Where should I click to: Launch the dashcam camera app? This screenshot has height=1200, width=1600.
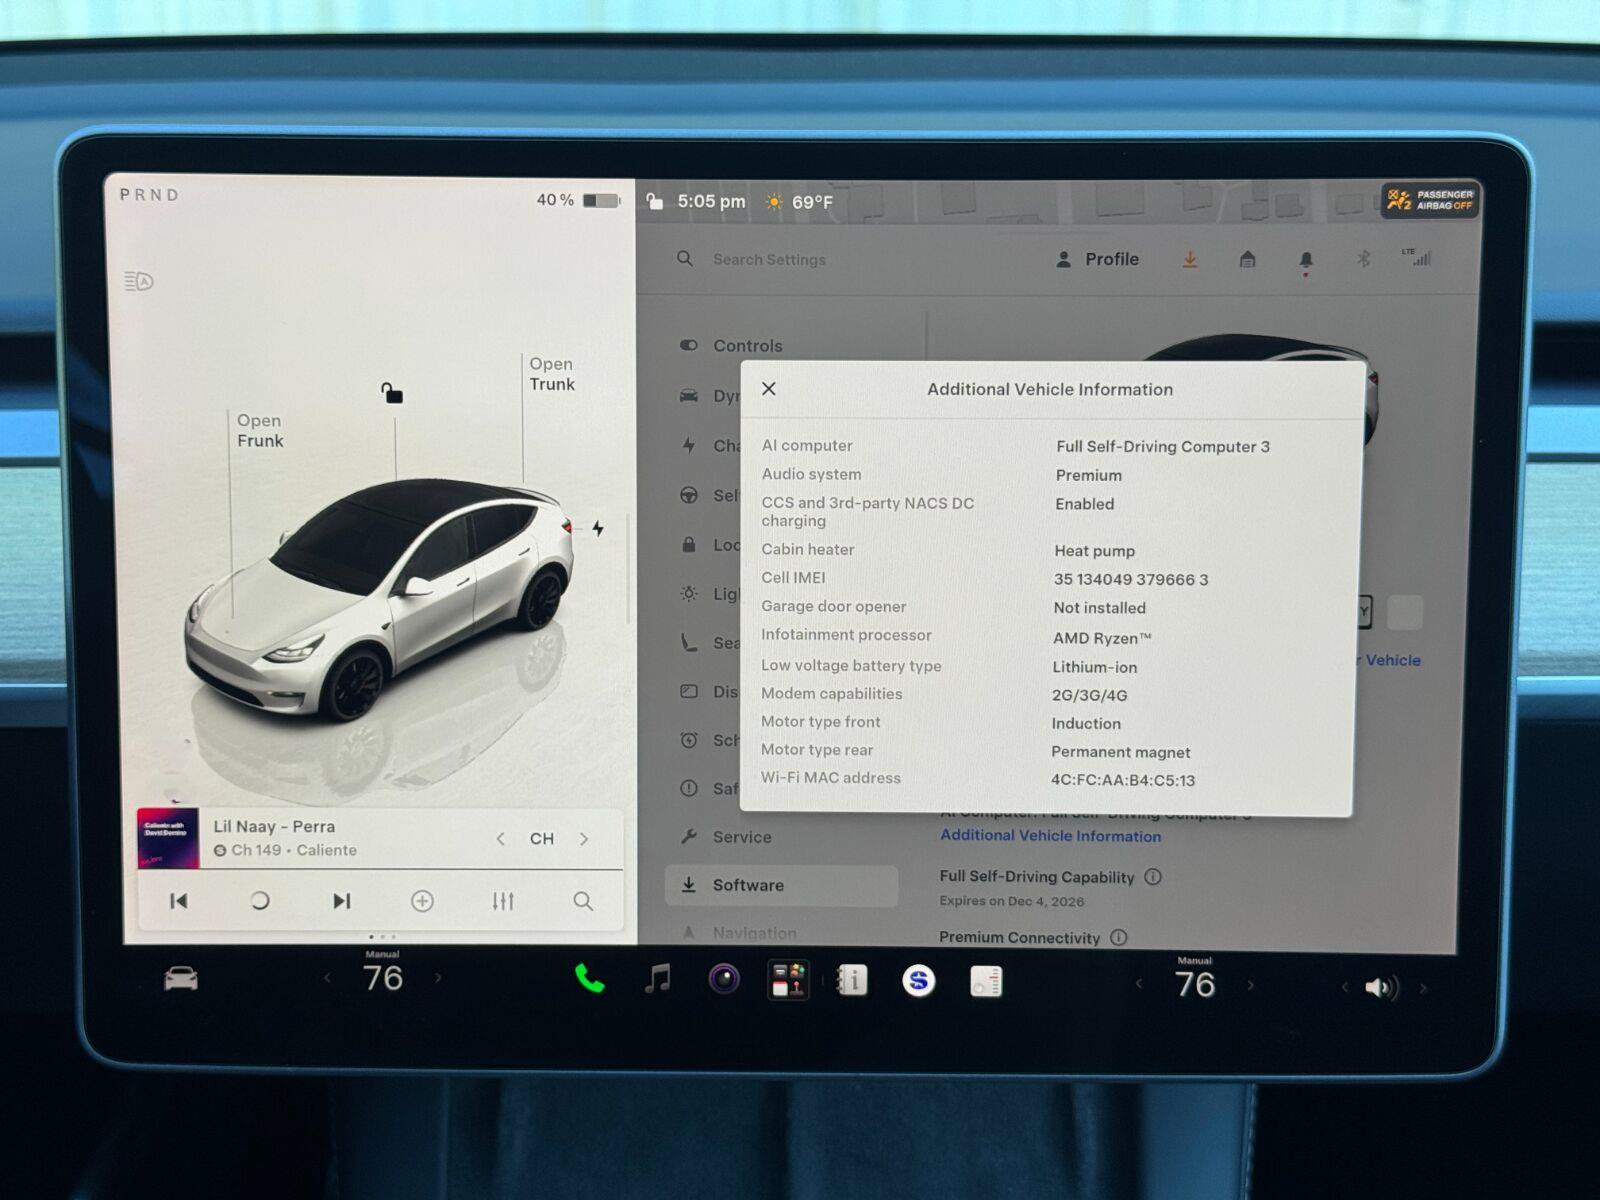point(724,979)
